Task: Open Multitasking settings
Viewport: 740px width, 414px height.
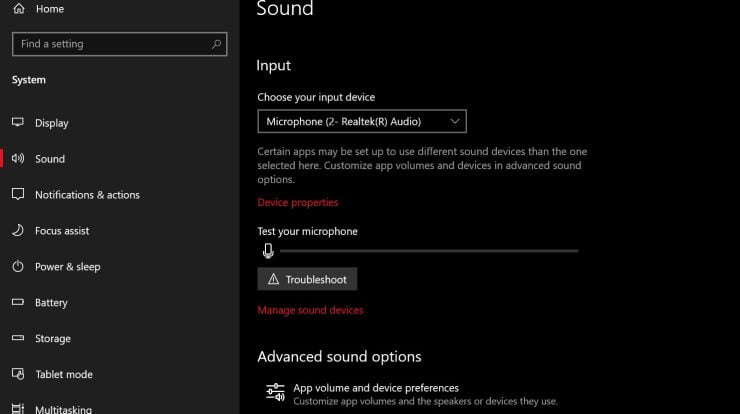Action: pyautogui.click(x=63, y=409)
